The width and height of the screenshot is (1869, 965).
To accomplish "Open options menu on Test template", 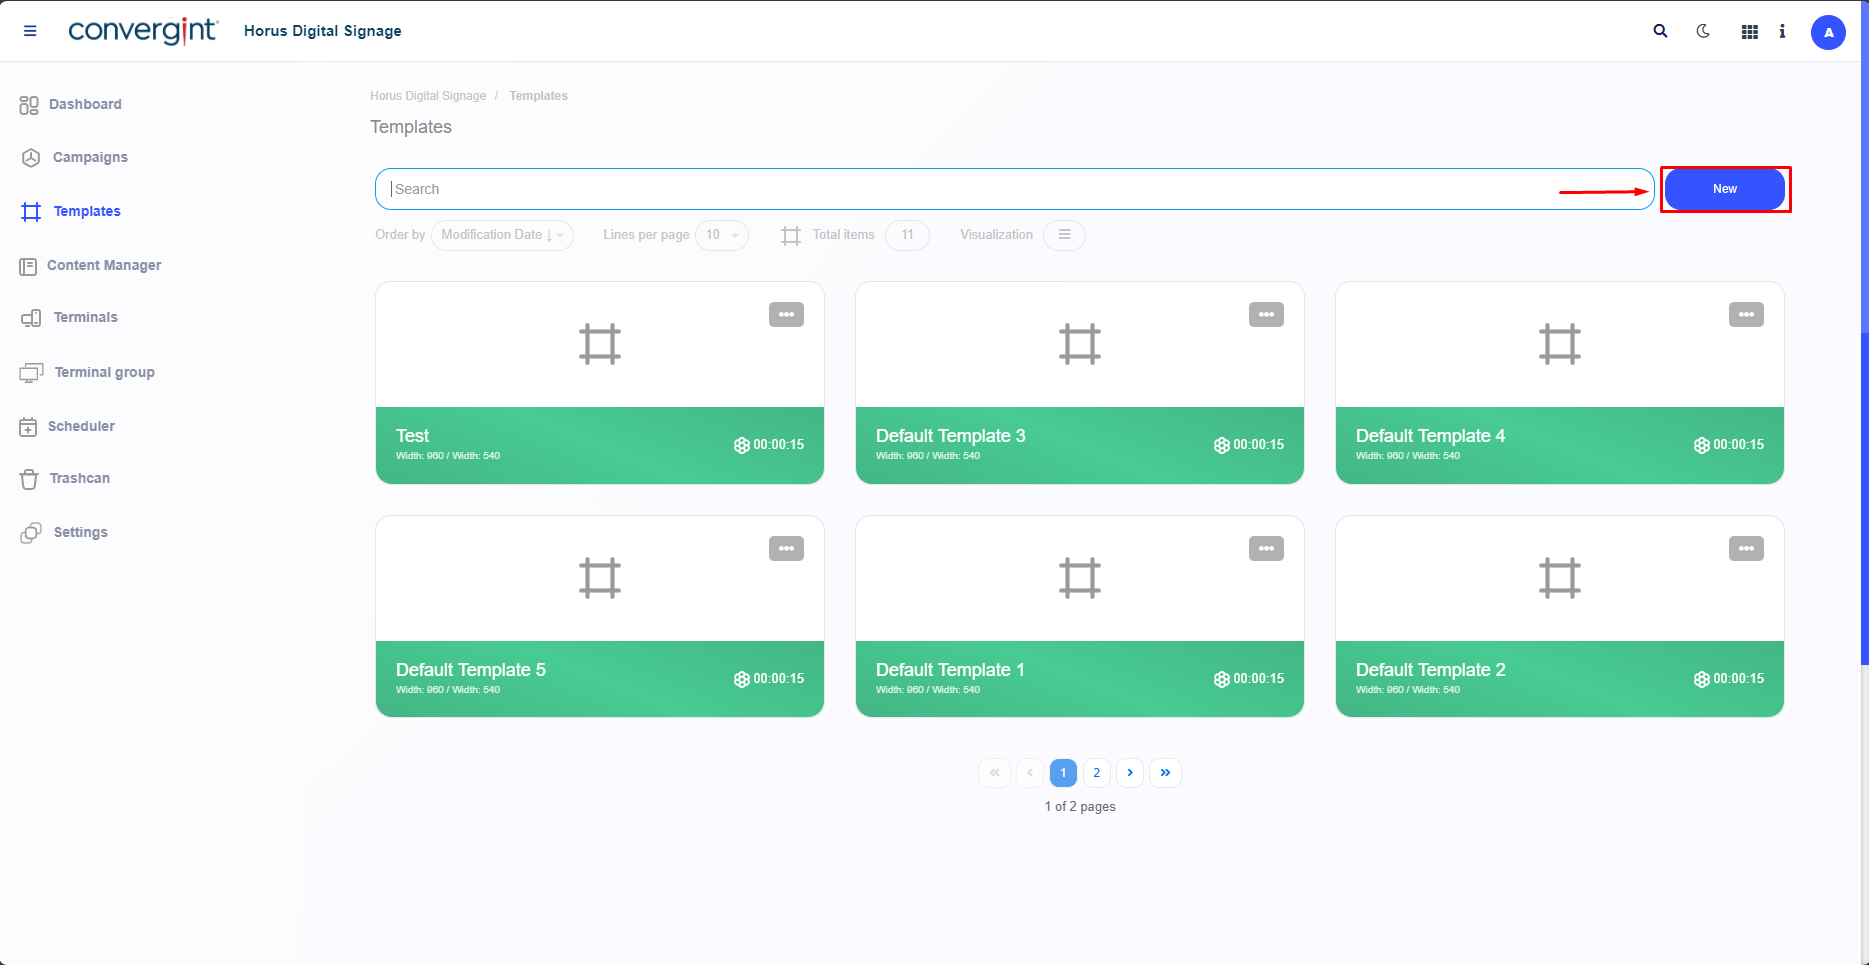I will [x=786, y=315].
